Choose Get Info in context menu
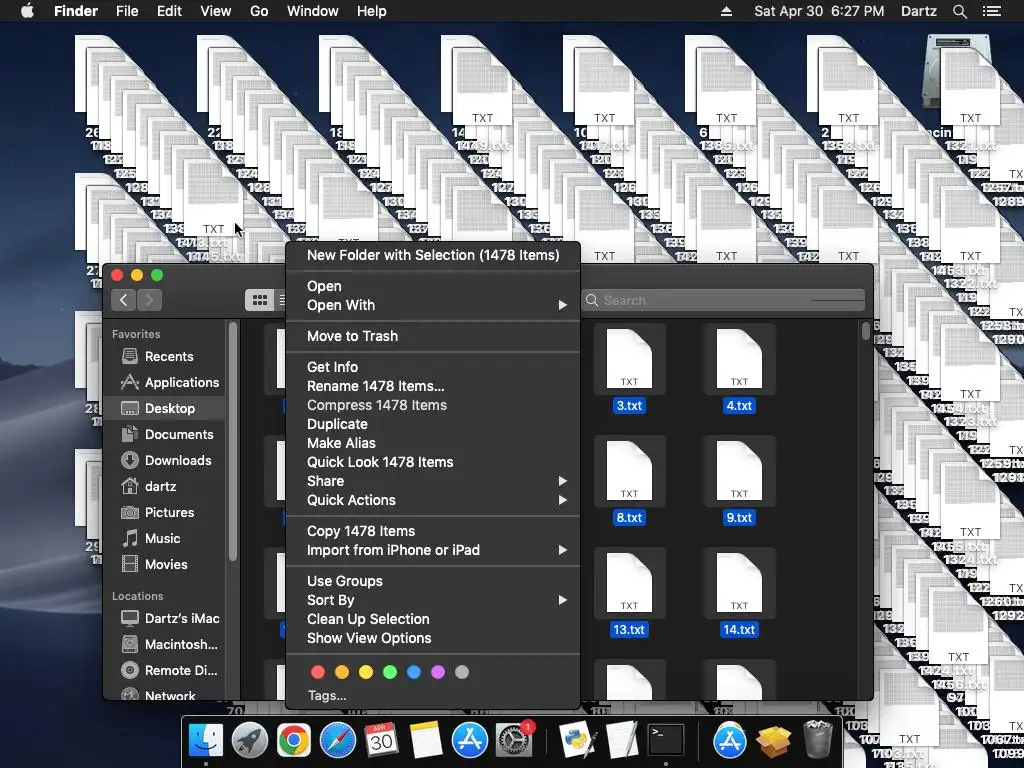Image resolution: width=1024 pixels, height=768 pixels. coord(433,367)
